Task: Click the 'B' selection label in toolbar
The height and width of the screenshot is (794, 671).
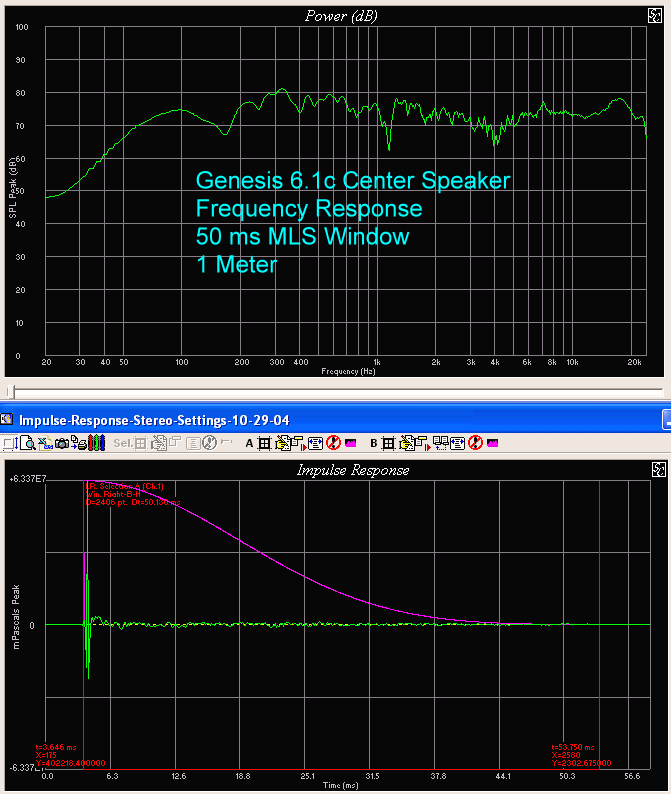Action: [x=373, y=444]
